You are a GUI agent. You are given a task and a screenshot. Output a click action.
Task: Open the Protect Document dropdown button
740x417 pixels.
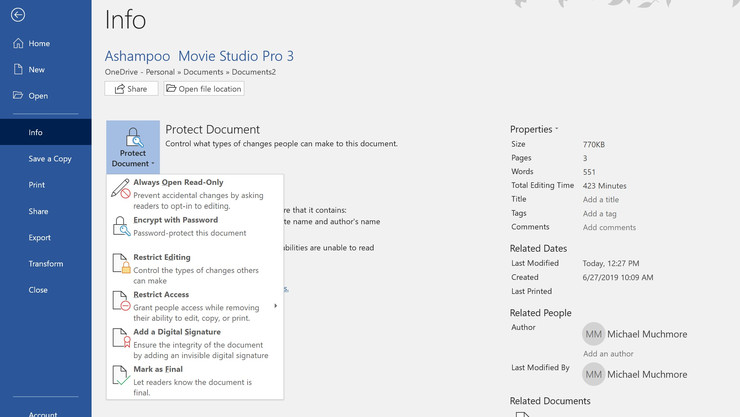click(133, 147)
